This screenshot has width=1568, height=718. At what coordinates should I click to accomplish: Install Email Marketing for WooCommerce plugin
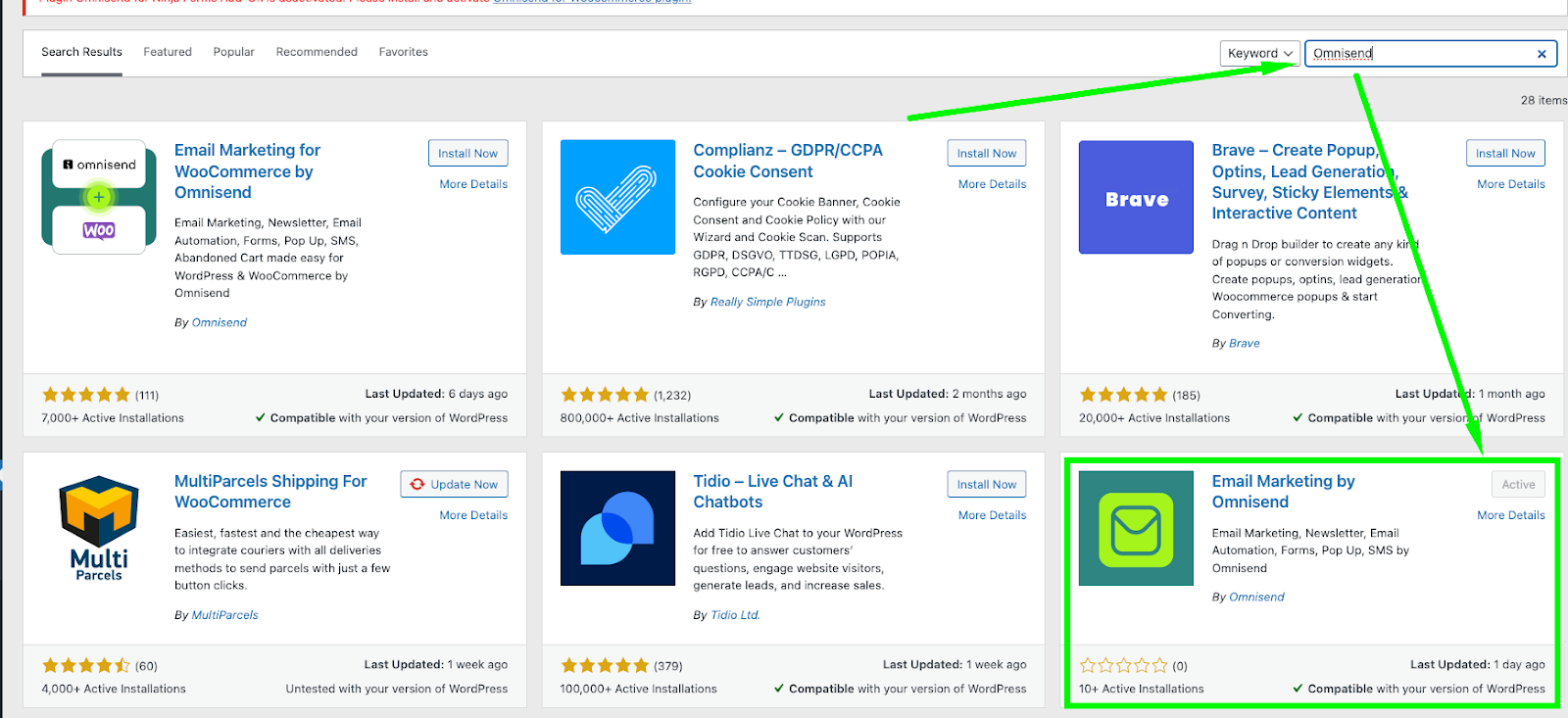pos(468,153)
